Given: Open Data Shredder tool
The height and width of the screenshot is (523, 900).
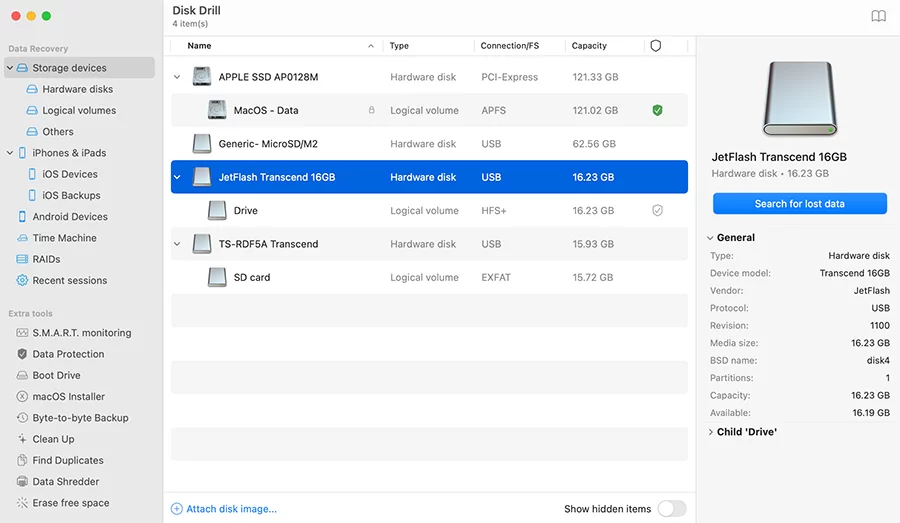Looking at the screenshot, I should click(x=58, y=482).
